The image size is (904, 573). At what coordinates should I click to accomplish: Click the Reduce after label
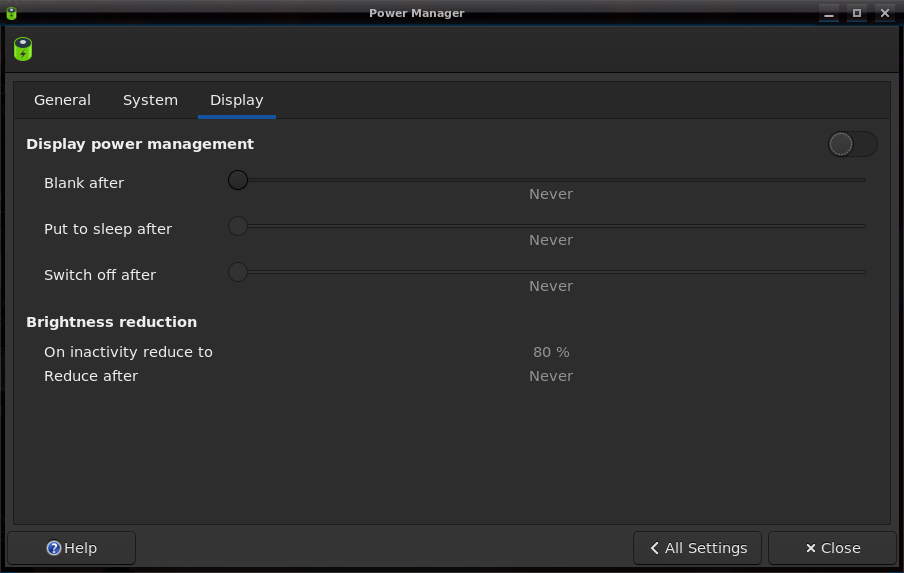pos(91,376)
